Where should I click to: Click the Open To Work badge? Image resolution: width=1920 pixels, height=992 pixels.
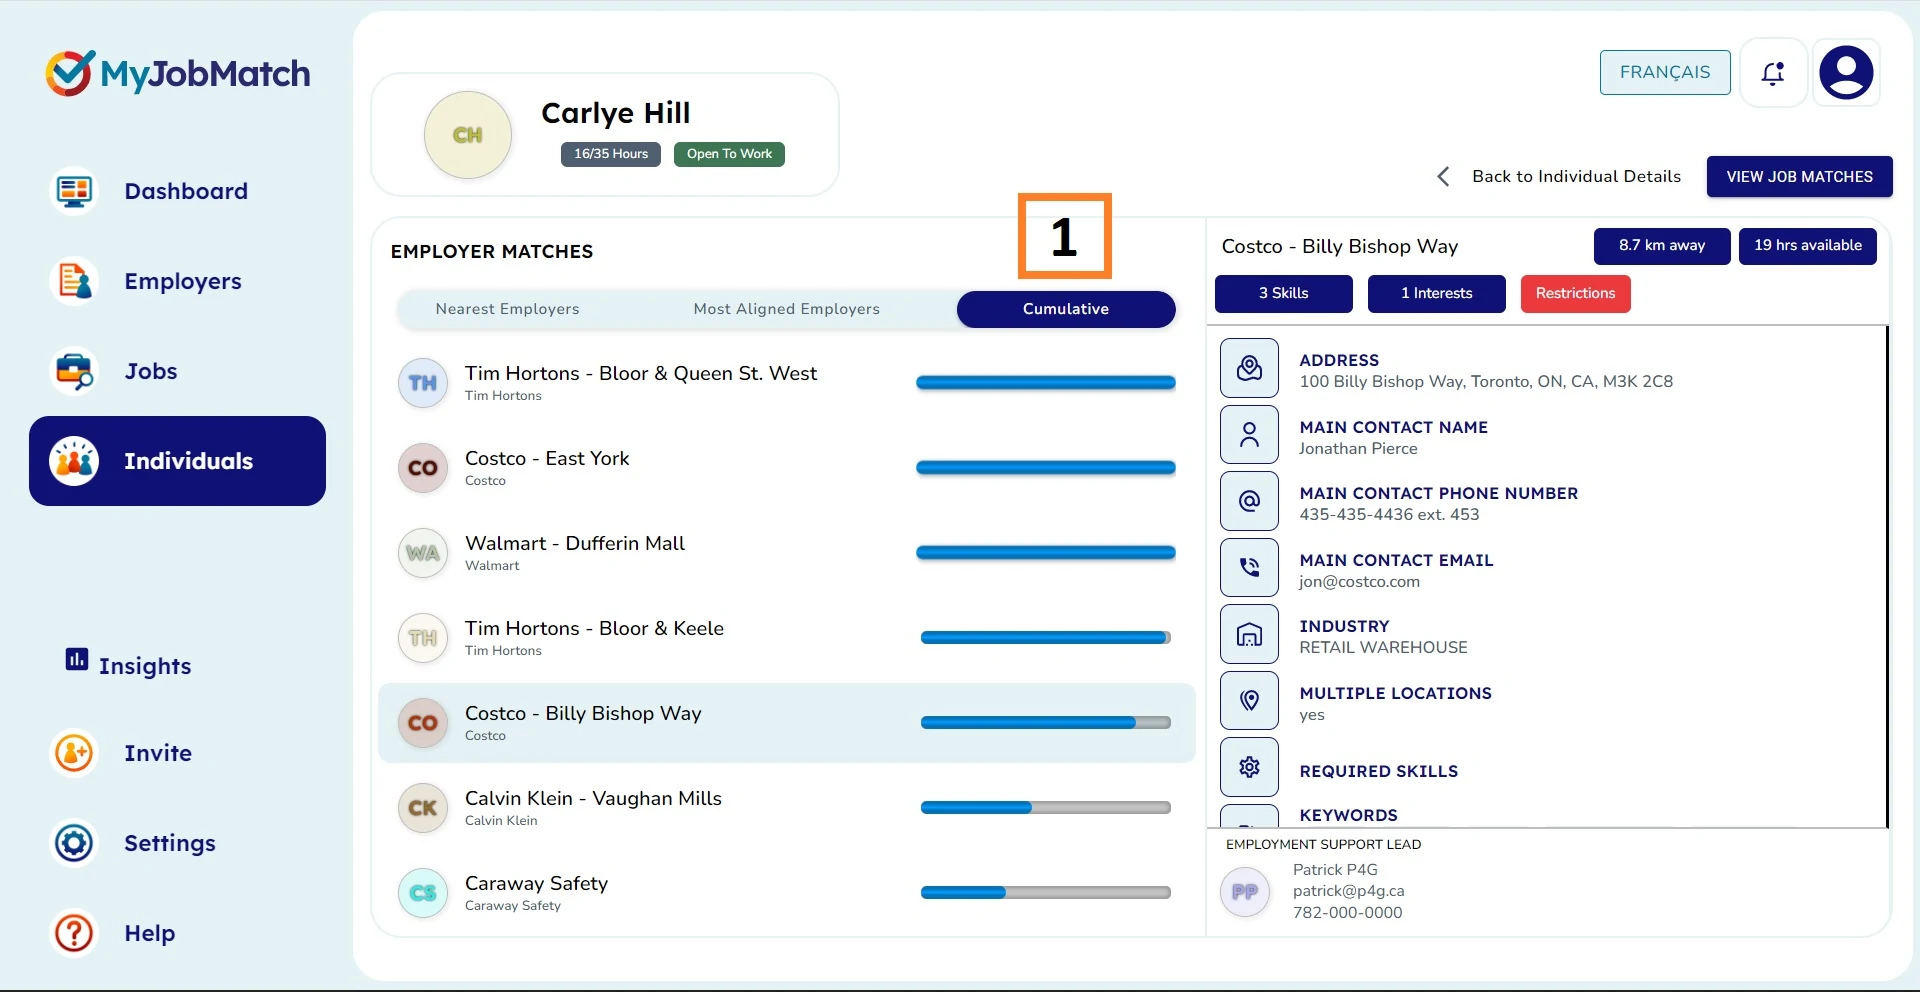click(x=729, y=154)
